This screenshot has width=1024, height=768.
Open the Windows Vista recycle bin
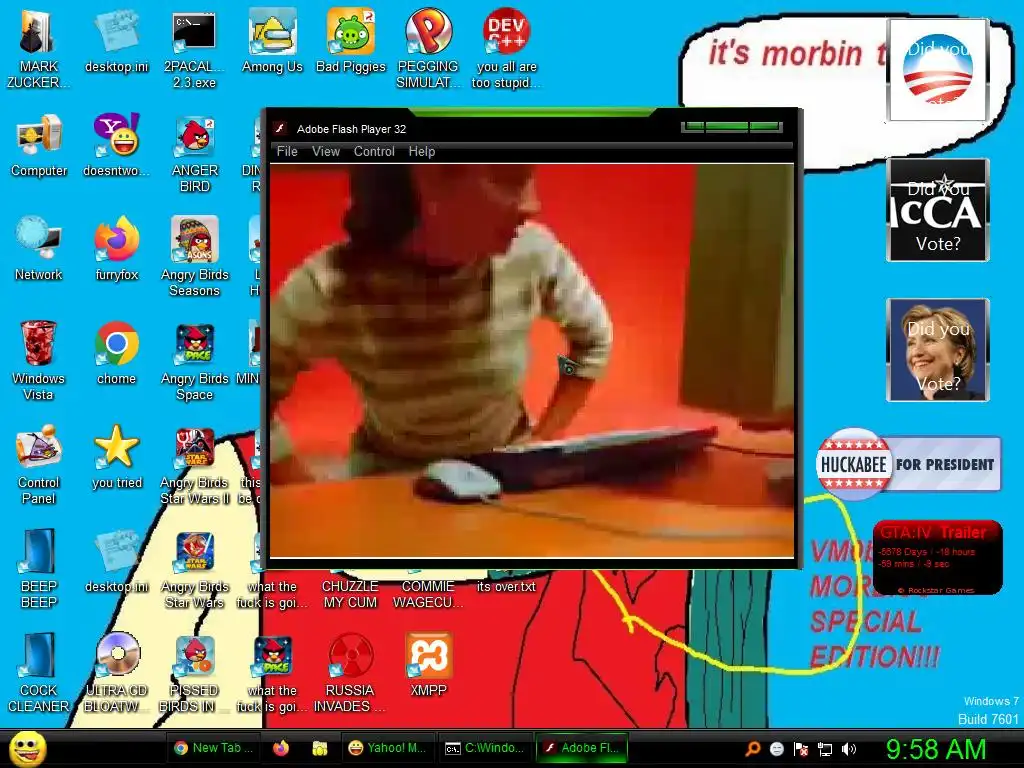[x=38, y=360]
